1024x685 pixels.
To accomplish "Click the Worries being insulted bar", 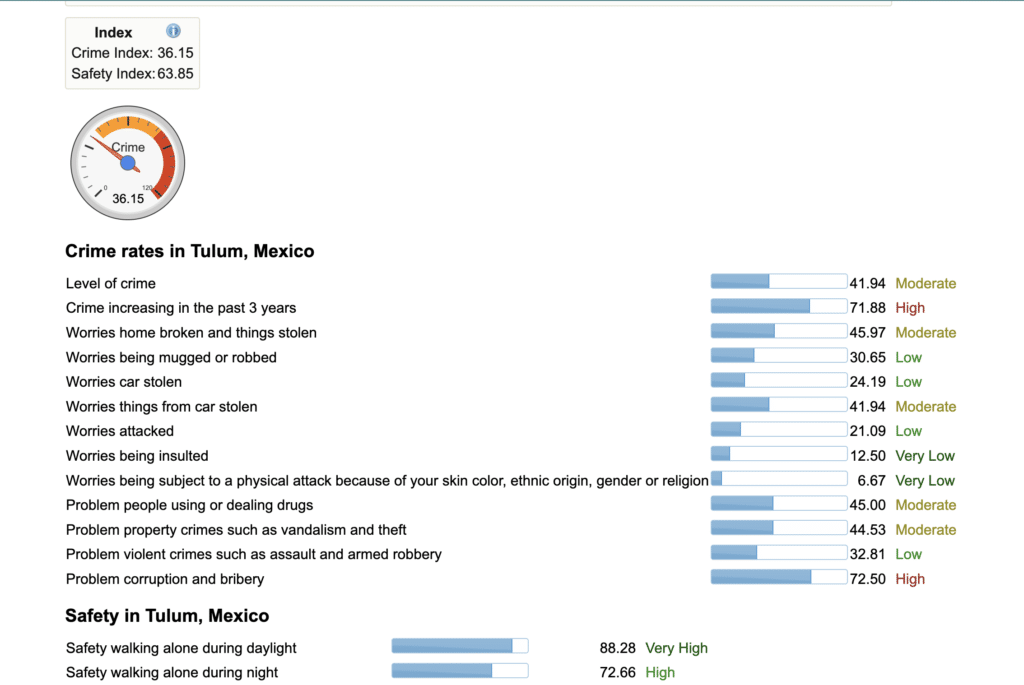I will tap(779, 454).
